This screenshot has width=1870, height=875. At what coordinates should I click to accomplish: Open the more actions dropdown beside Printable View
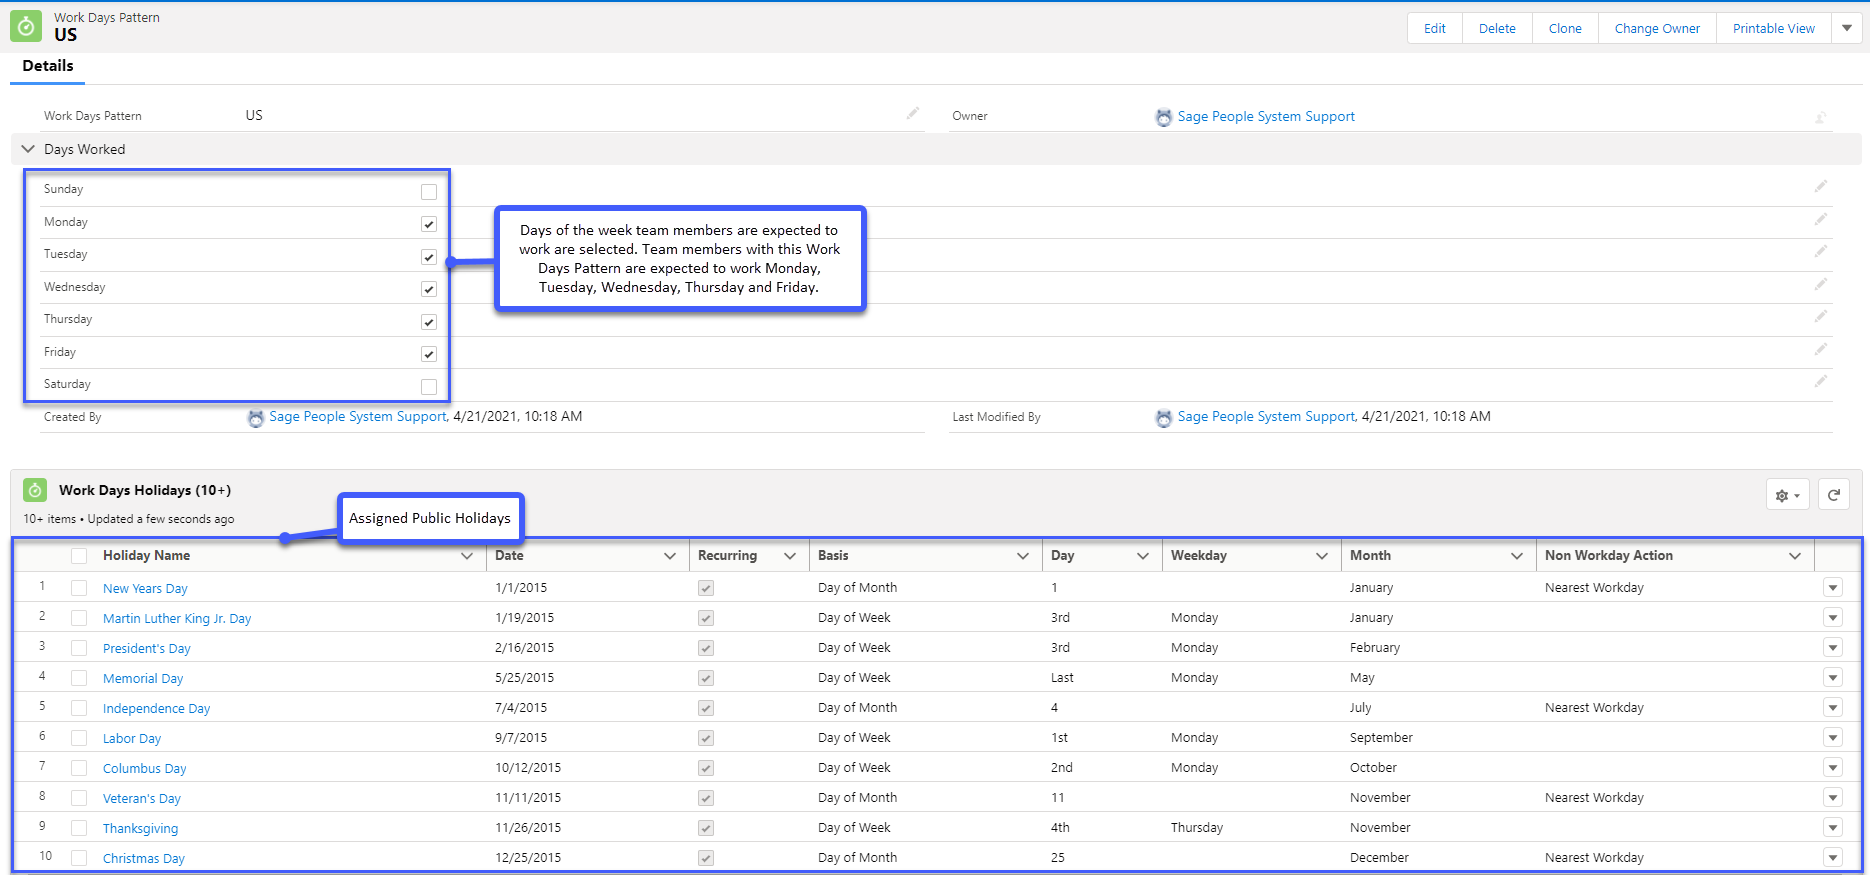[x=1846, y=28]
